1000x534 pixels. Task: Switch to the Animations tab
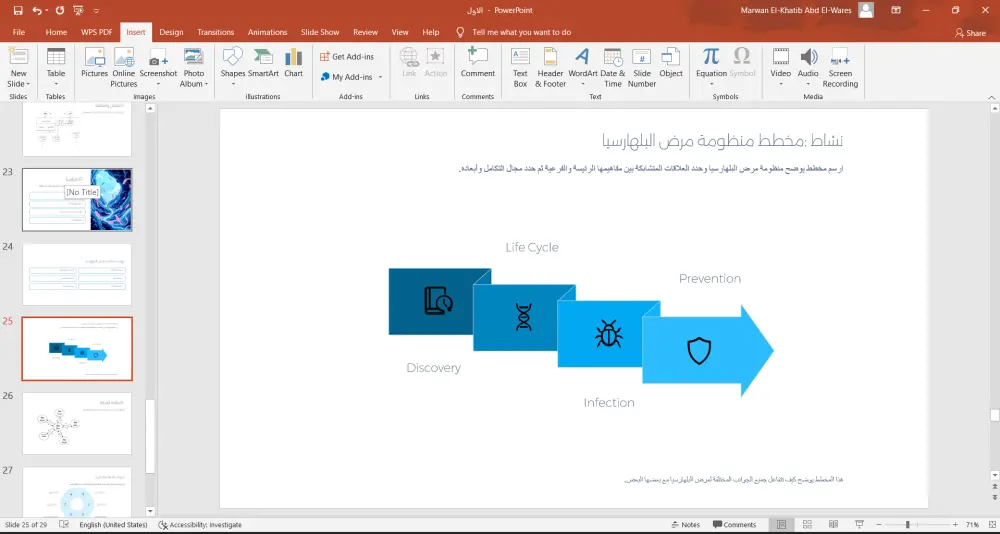pos(268,32)
